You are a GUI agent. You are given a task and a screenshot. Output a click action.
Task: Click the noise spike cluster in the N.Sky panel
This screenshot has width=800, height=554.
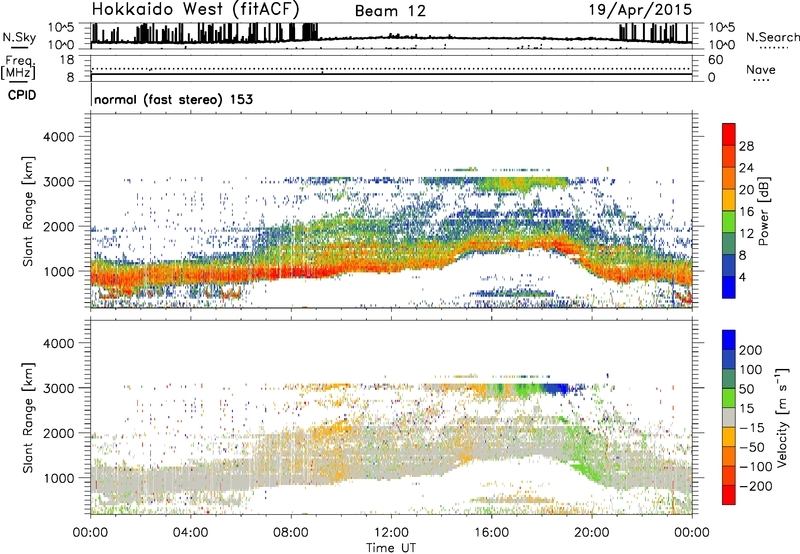(204, 33)
